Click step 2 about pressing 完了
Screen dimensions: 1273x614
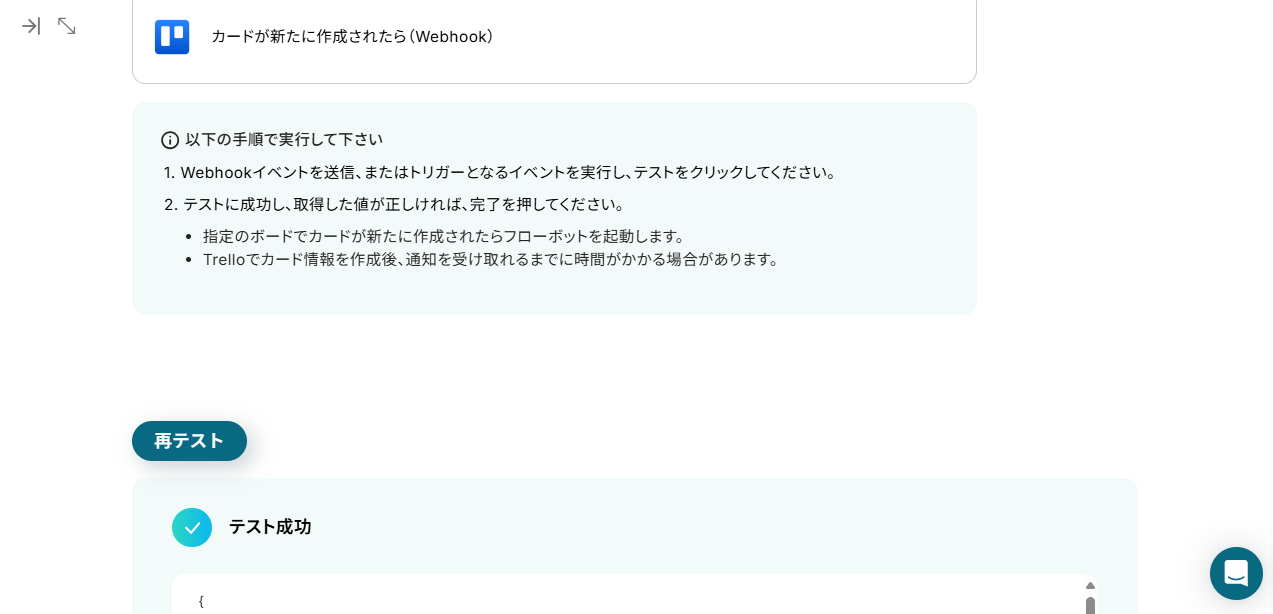pyautogui.click(x=396, y=204)
